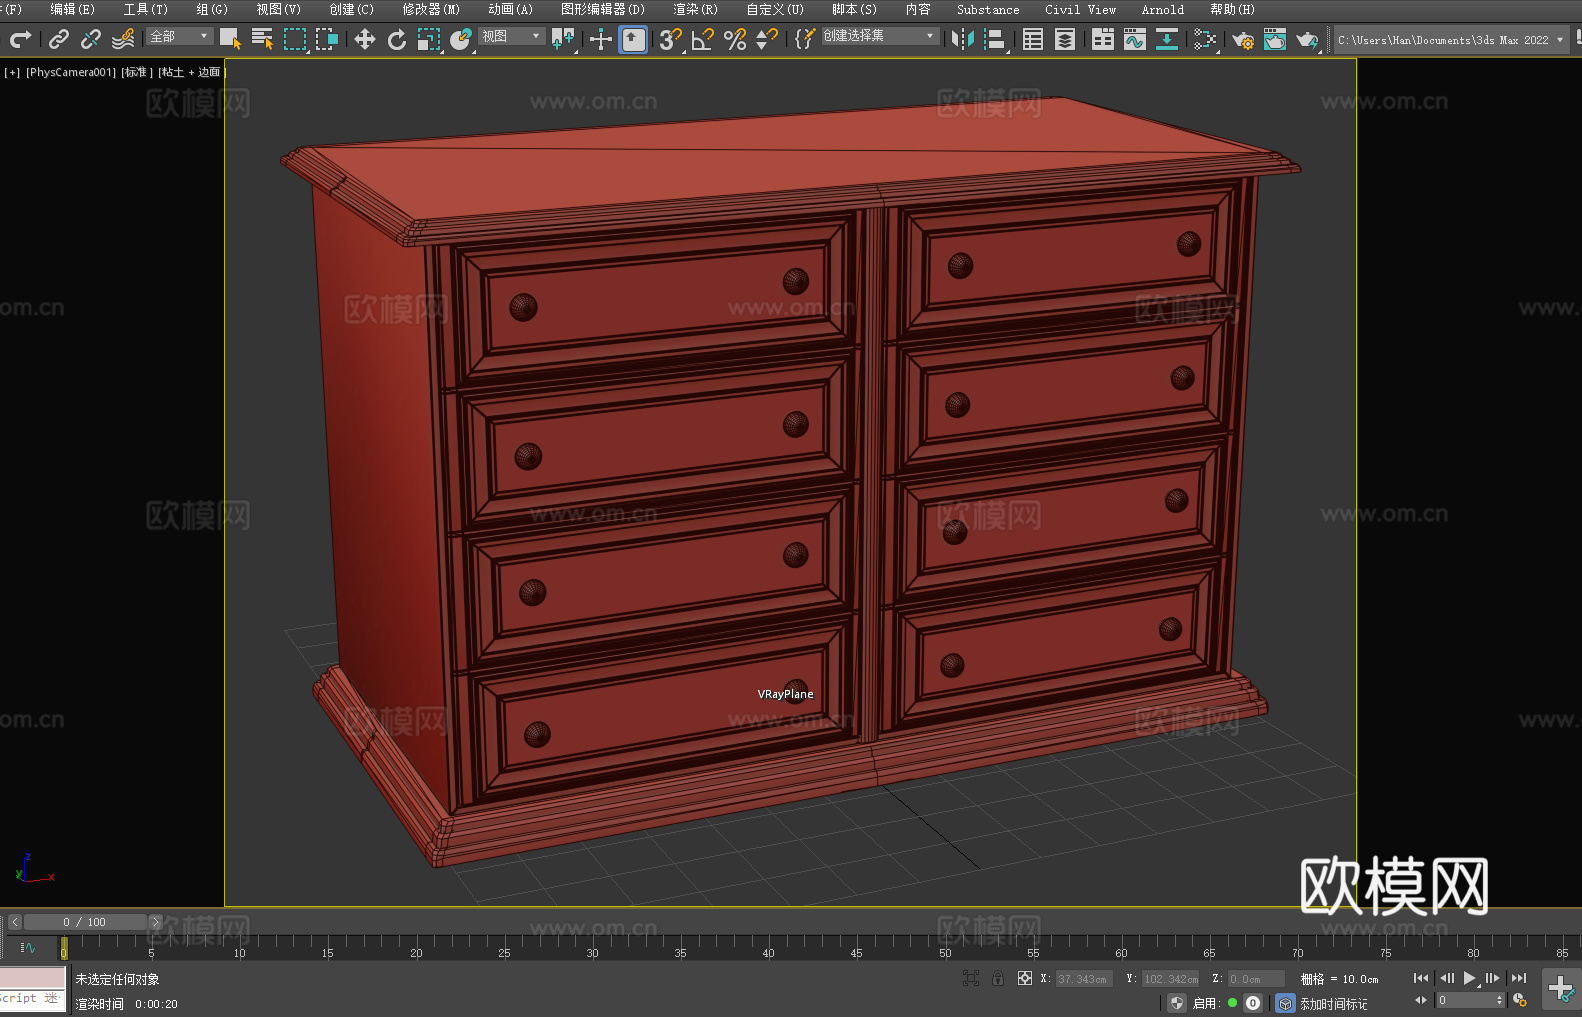Click the time slider left arrow
Image resolution: width=1582 pixels, height=1017 pixels.
pos(15,922)
